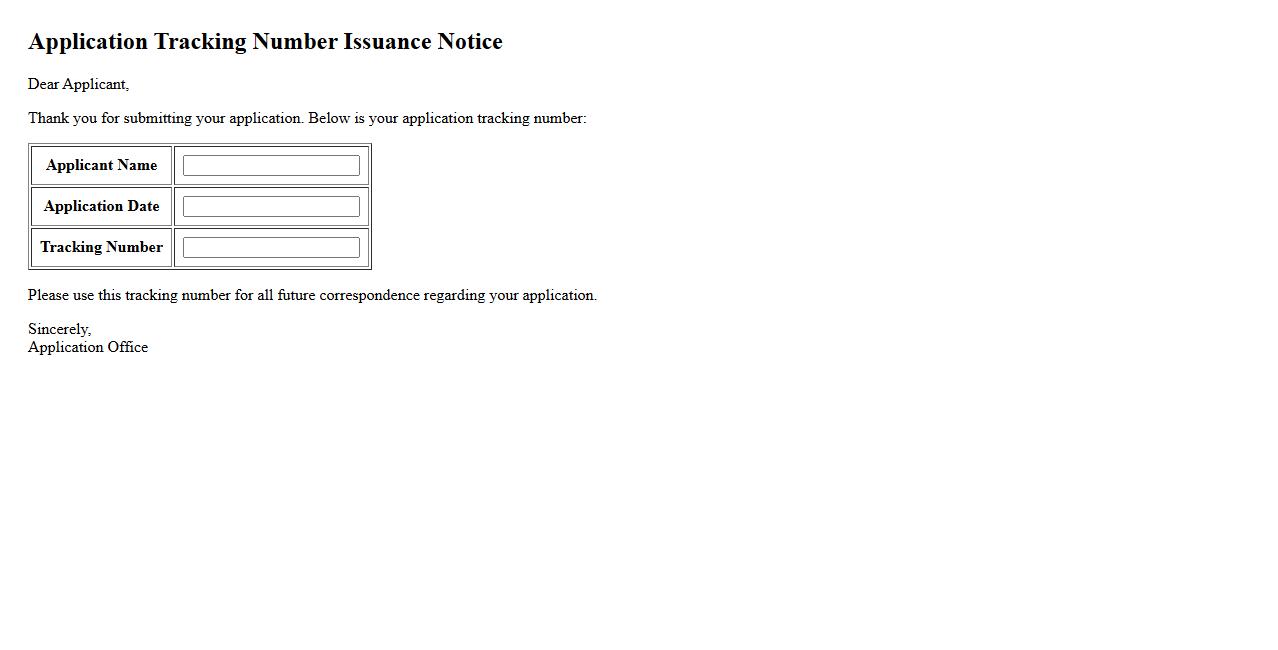Click the 'Applicant Name' table header label

tap(101, 166)
